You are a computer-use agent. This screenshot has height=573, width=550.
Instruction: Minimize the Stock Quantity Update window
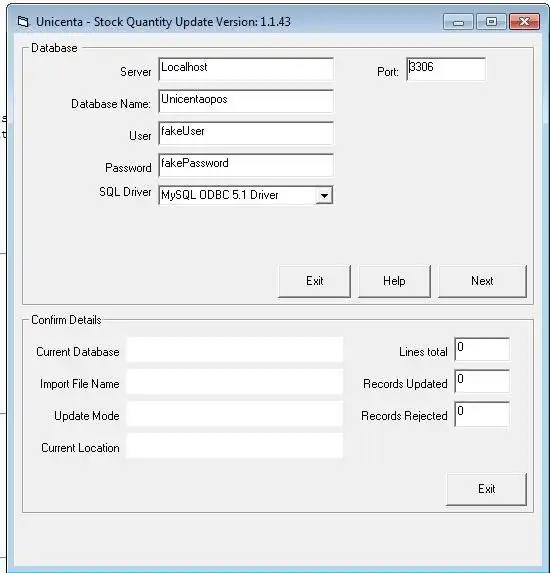(458, 22)
